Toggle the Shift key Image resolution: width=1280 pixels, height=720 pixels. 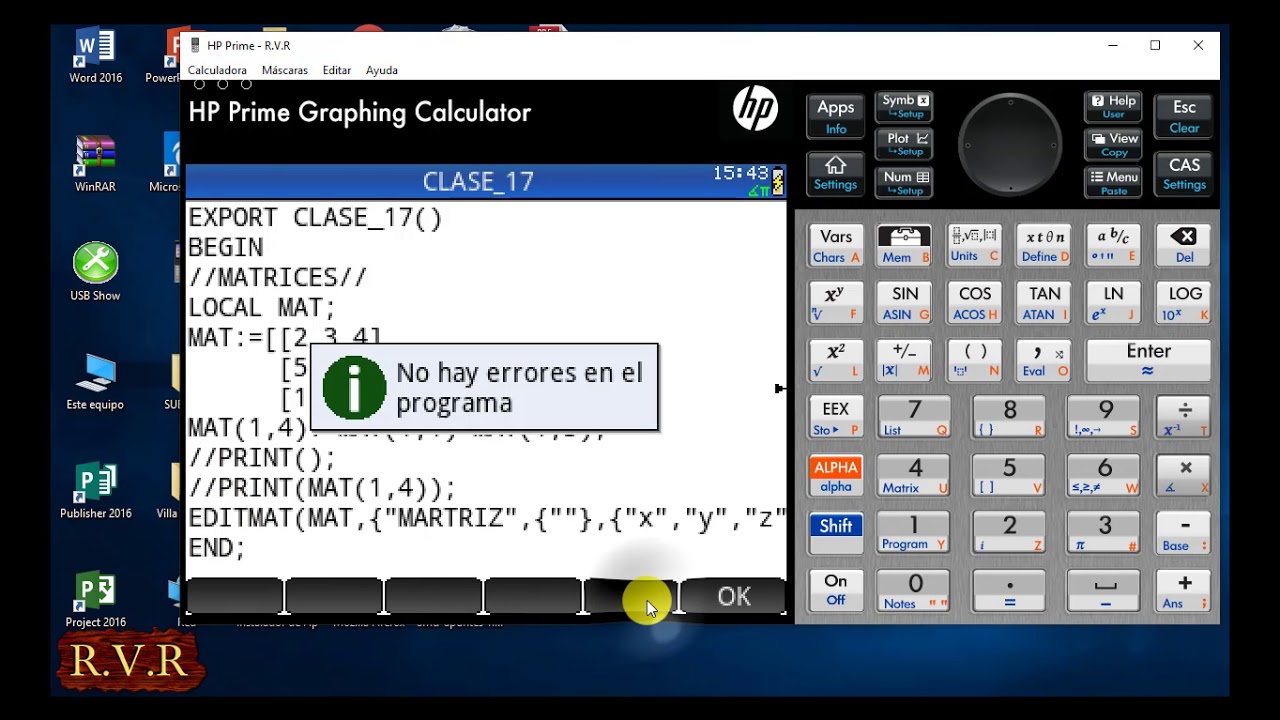tap(835, 534)
